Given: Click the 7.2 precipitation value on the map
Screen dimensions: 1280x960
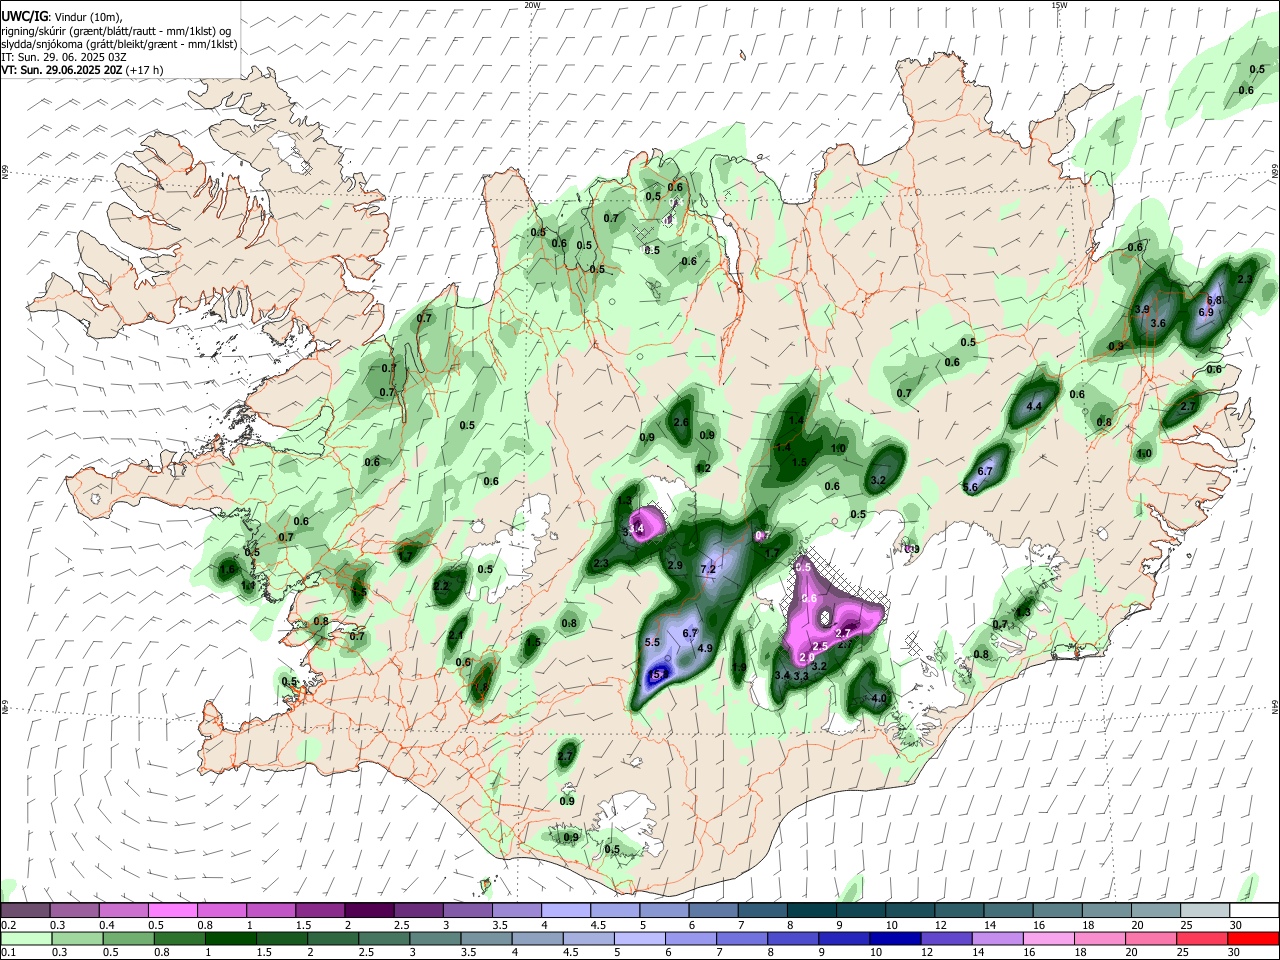Looking at the screenshot, I should click(708, 570).
